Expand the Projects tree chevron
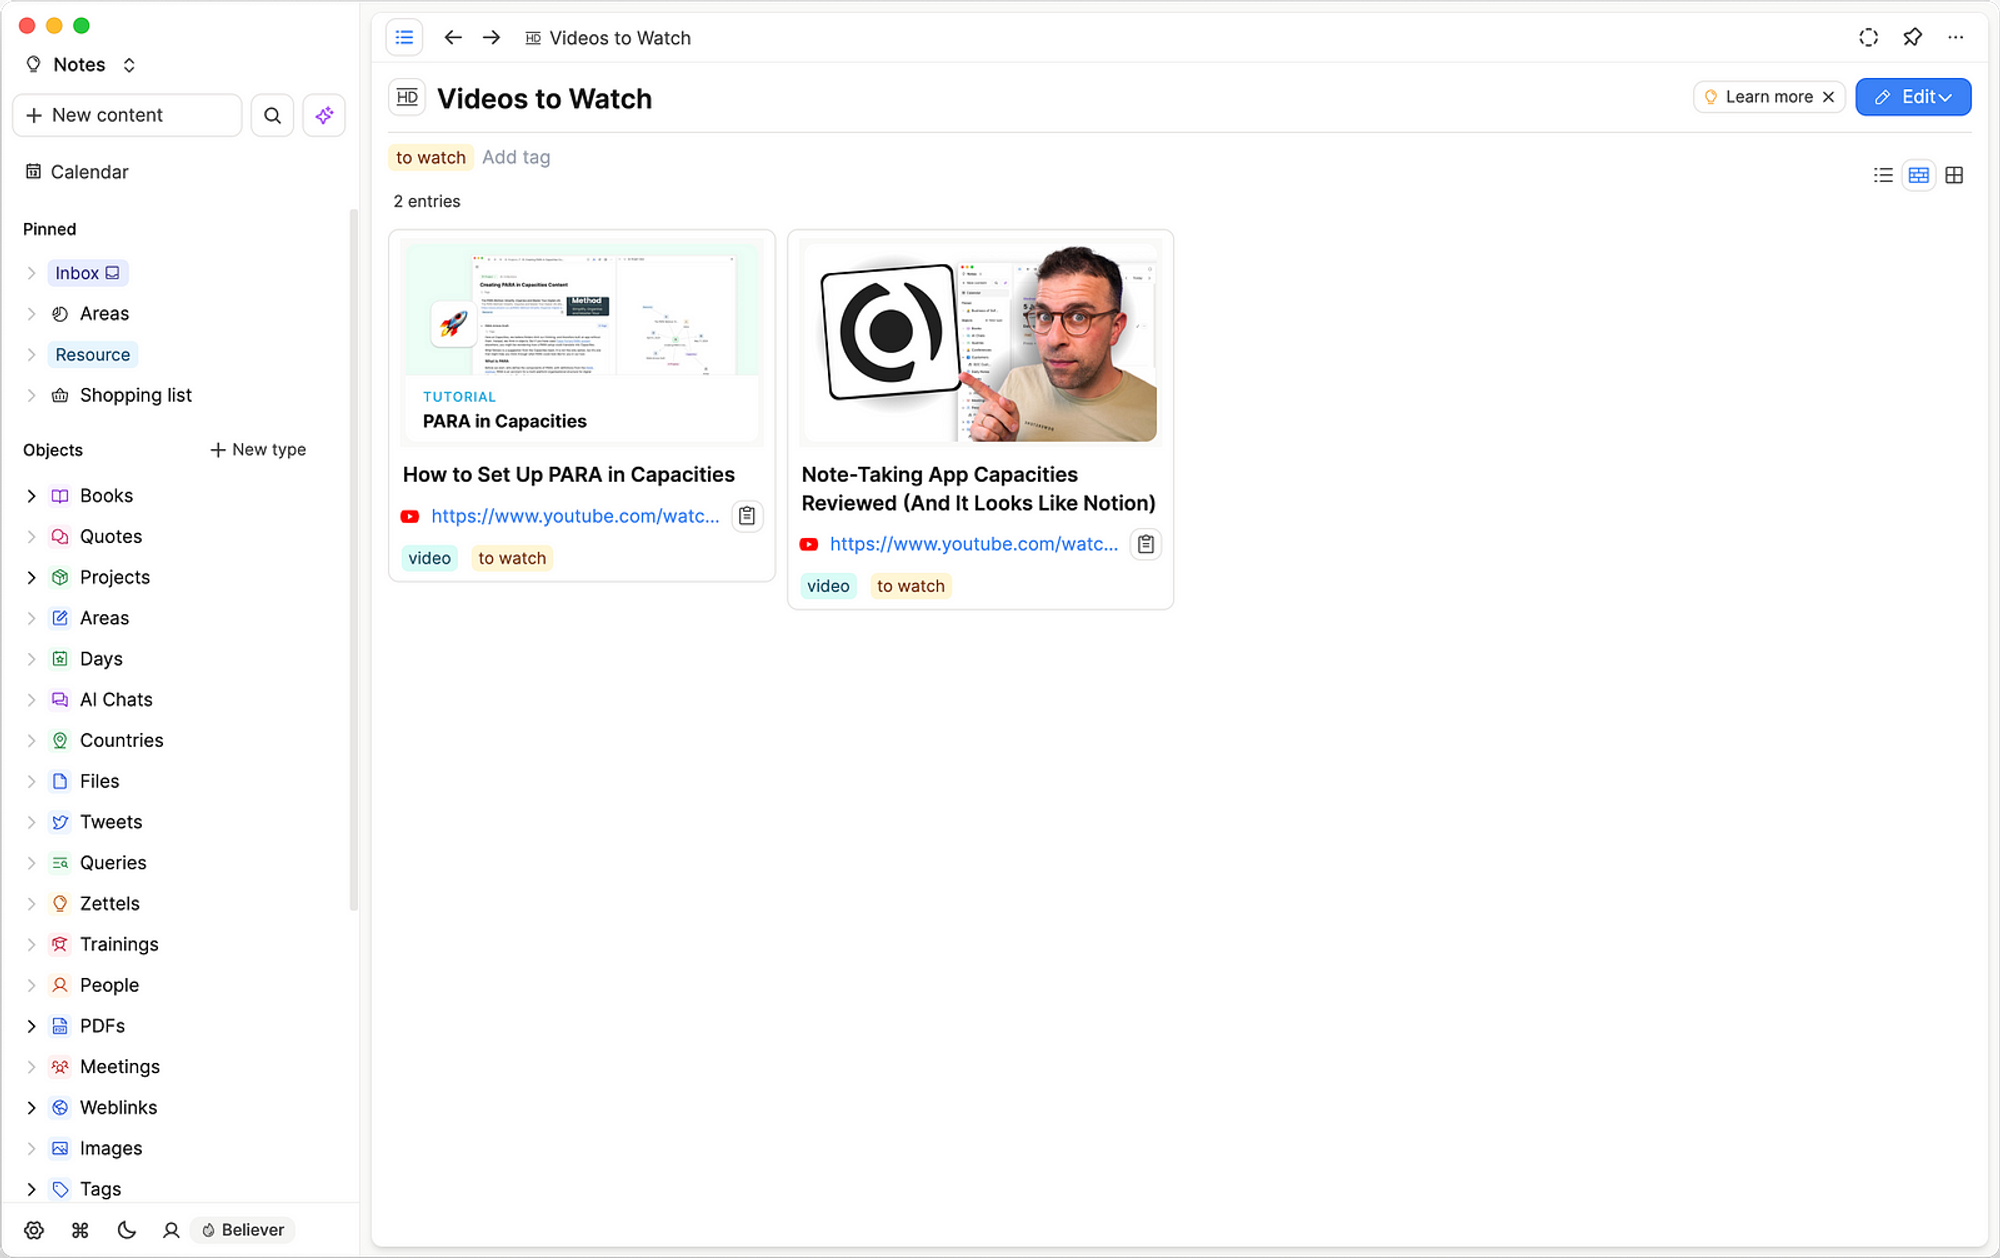Image resolution: width=2000 pixels, height=1258 pixels. pyautogui.click(x=31, y=578)
